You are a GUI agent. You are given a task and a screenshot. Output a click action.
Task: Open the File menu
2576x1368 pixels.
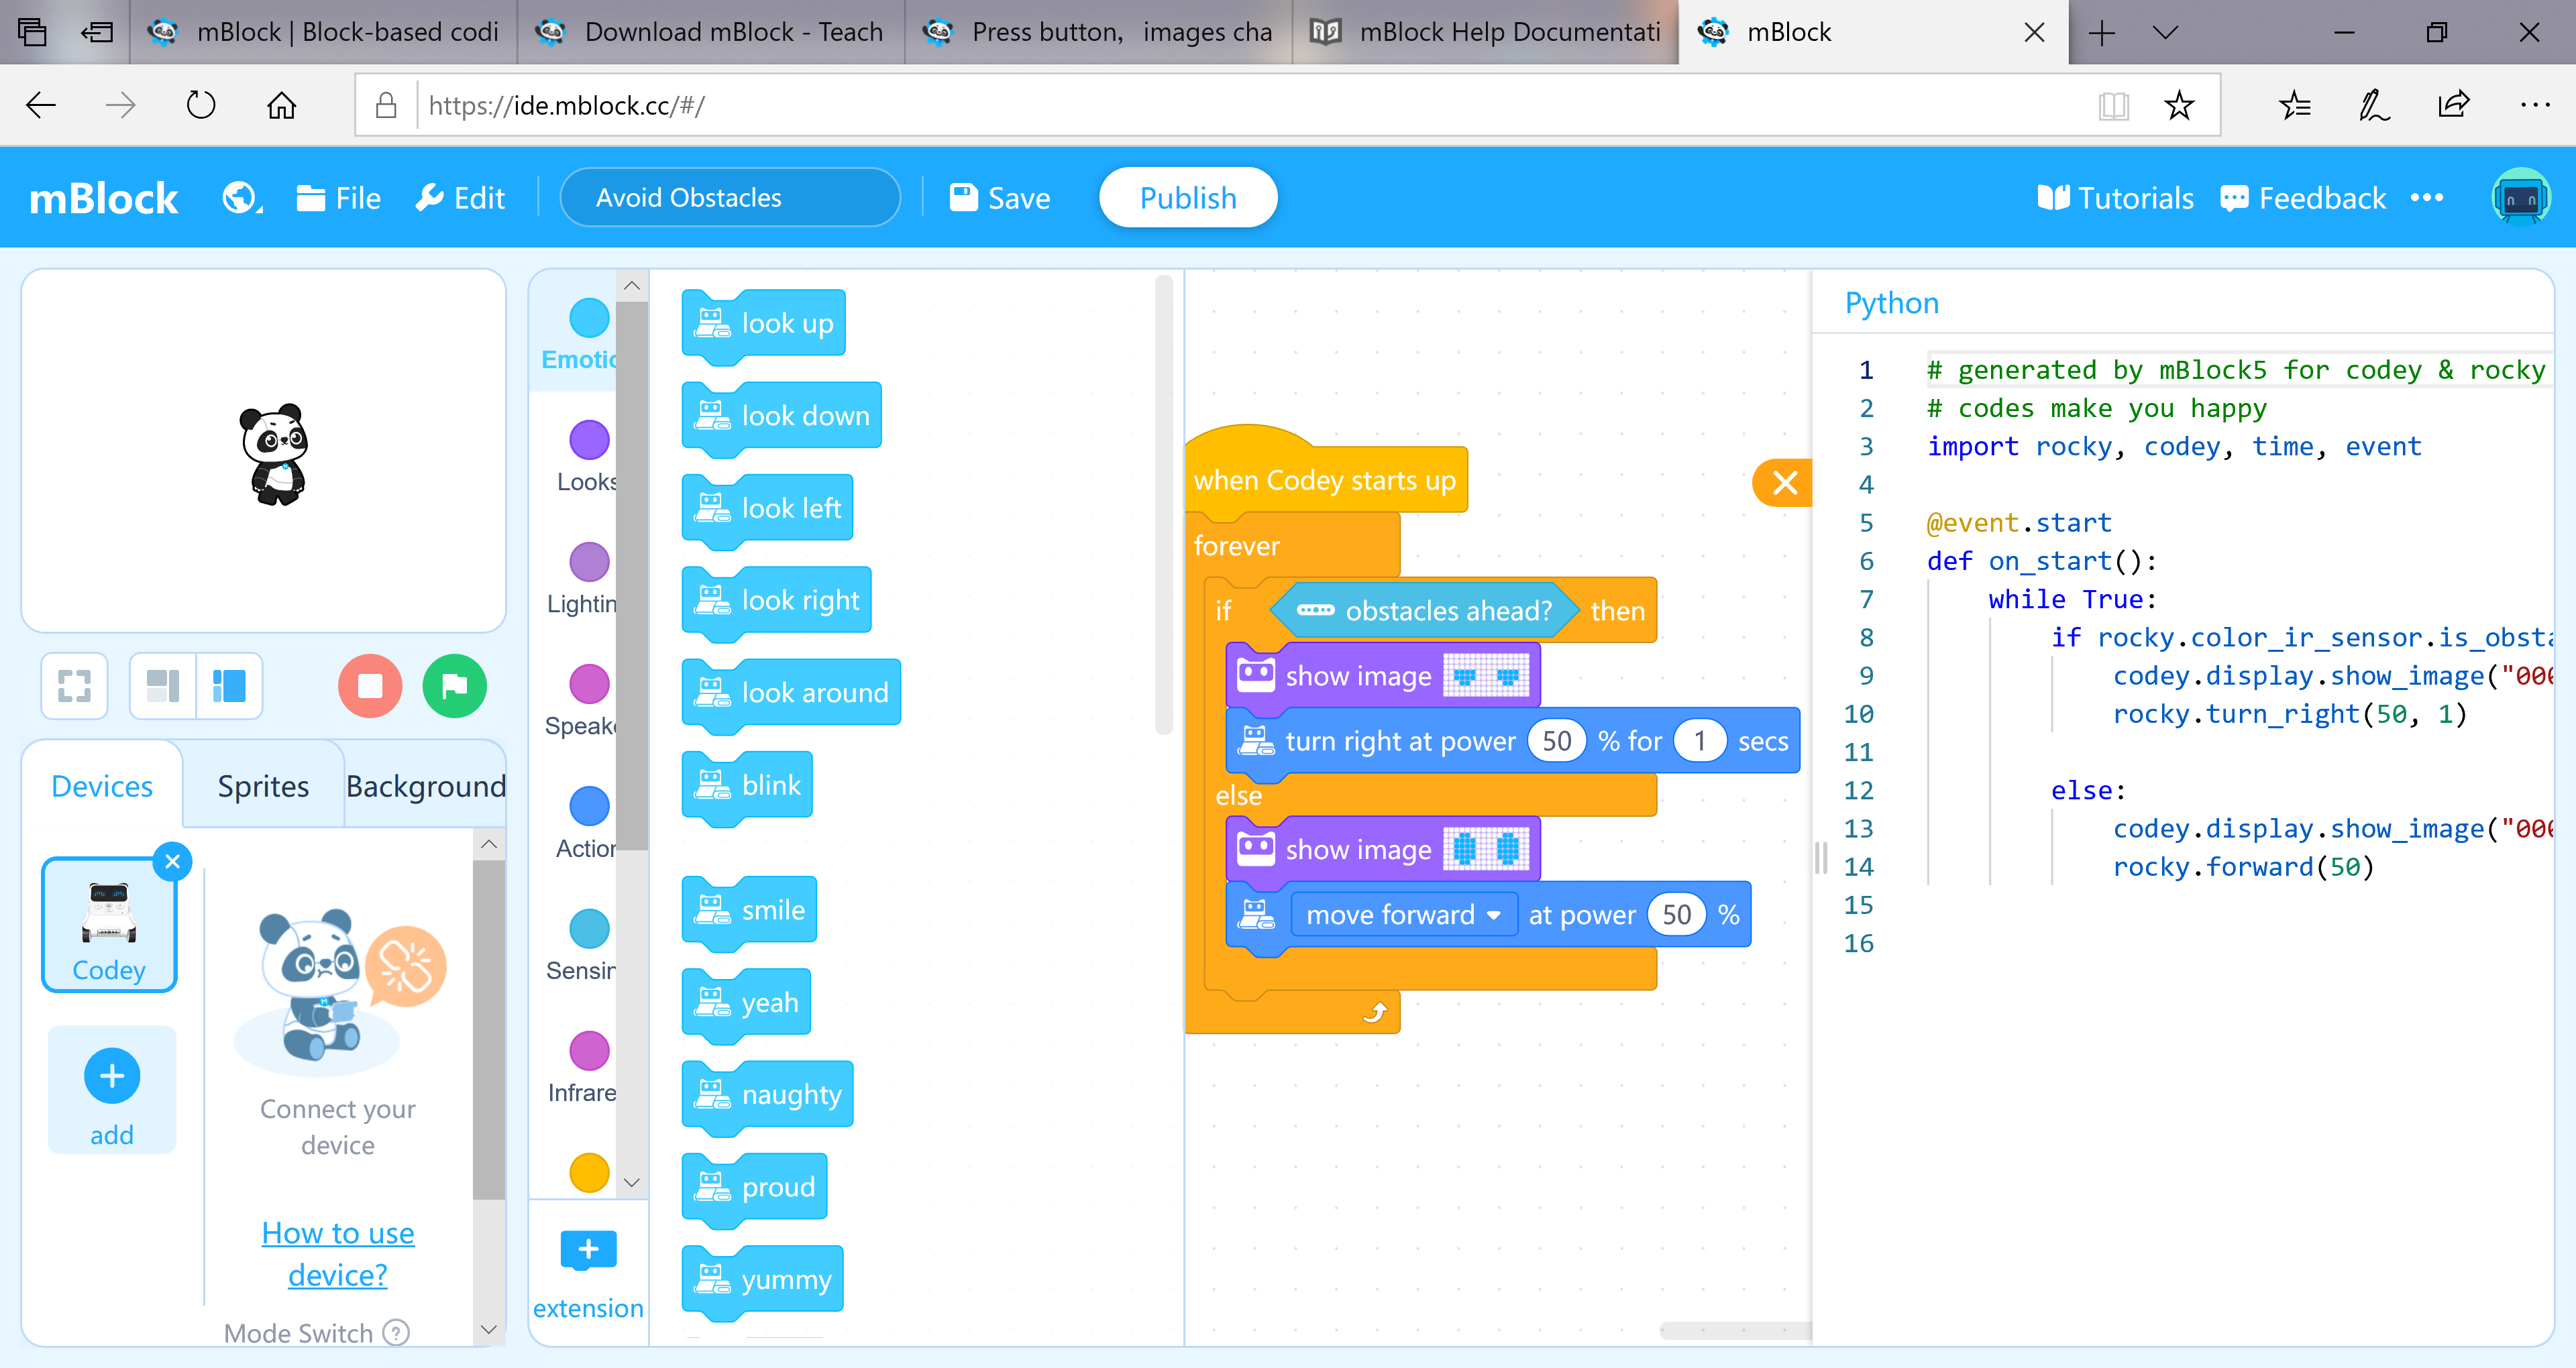(x=339, y=198)
